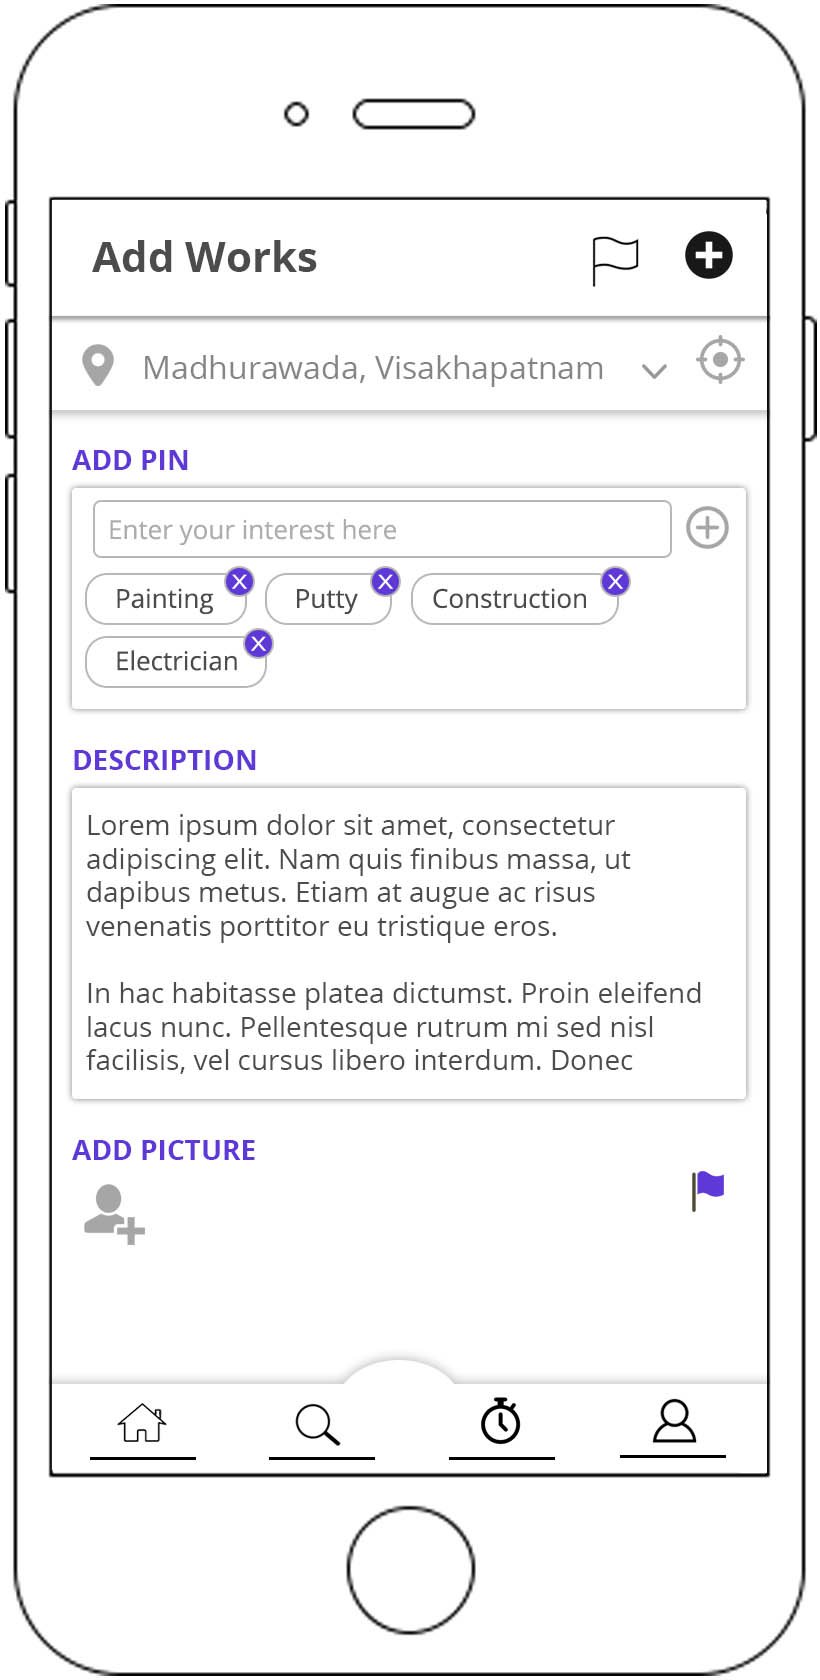This screenshot has height=1680, width=820.
Task: Switch to the timer tab
Action: pyautogui.click(x=501, y=1421)
